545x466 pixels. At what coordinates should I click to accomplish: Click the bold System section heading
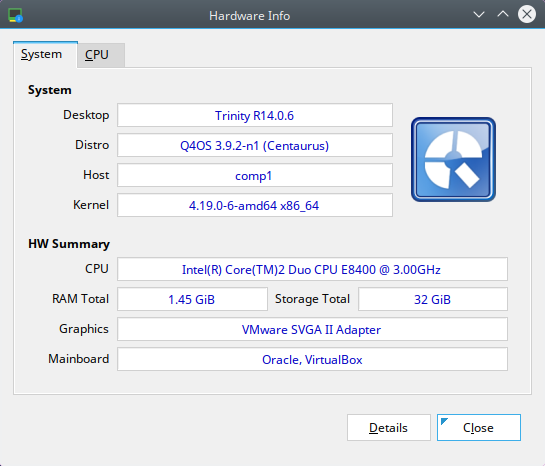coord(50,90)
